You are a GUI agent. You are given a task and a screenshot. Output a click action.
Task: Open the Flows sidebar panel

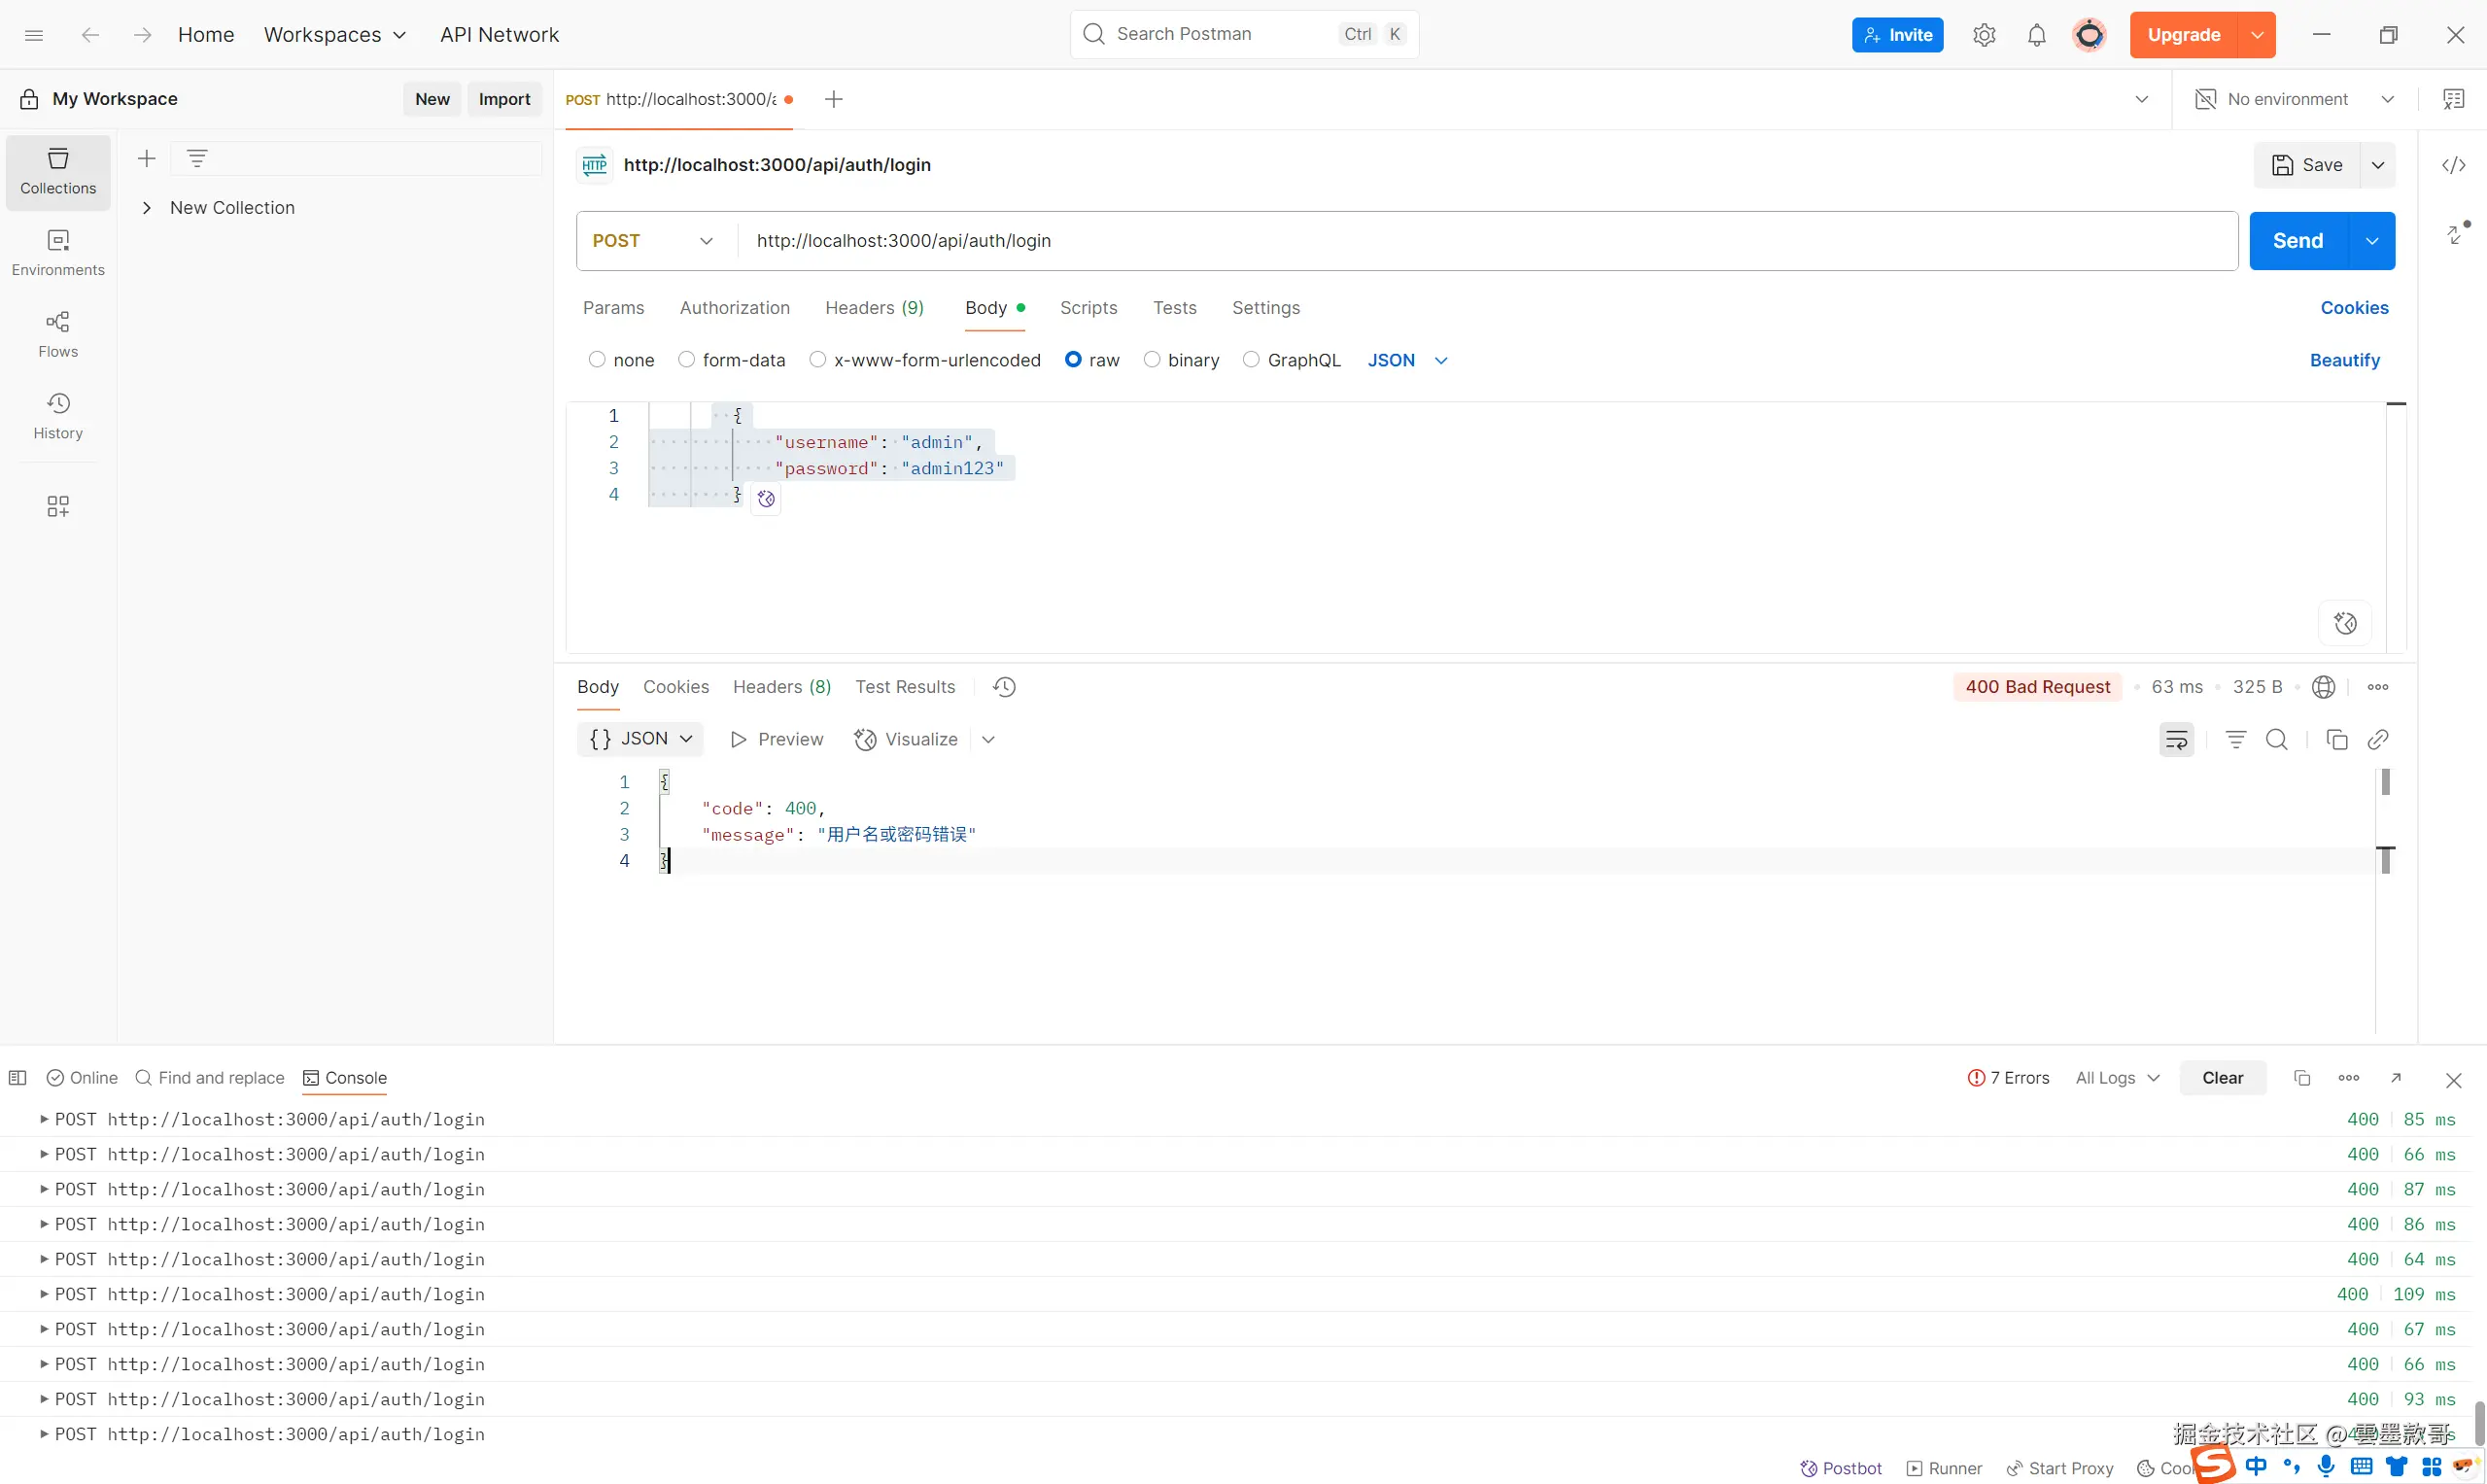tap(58, 333)
